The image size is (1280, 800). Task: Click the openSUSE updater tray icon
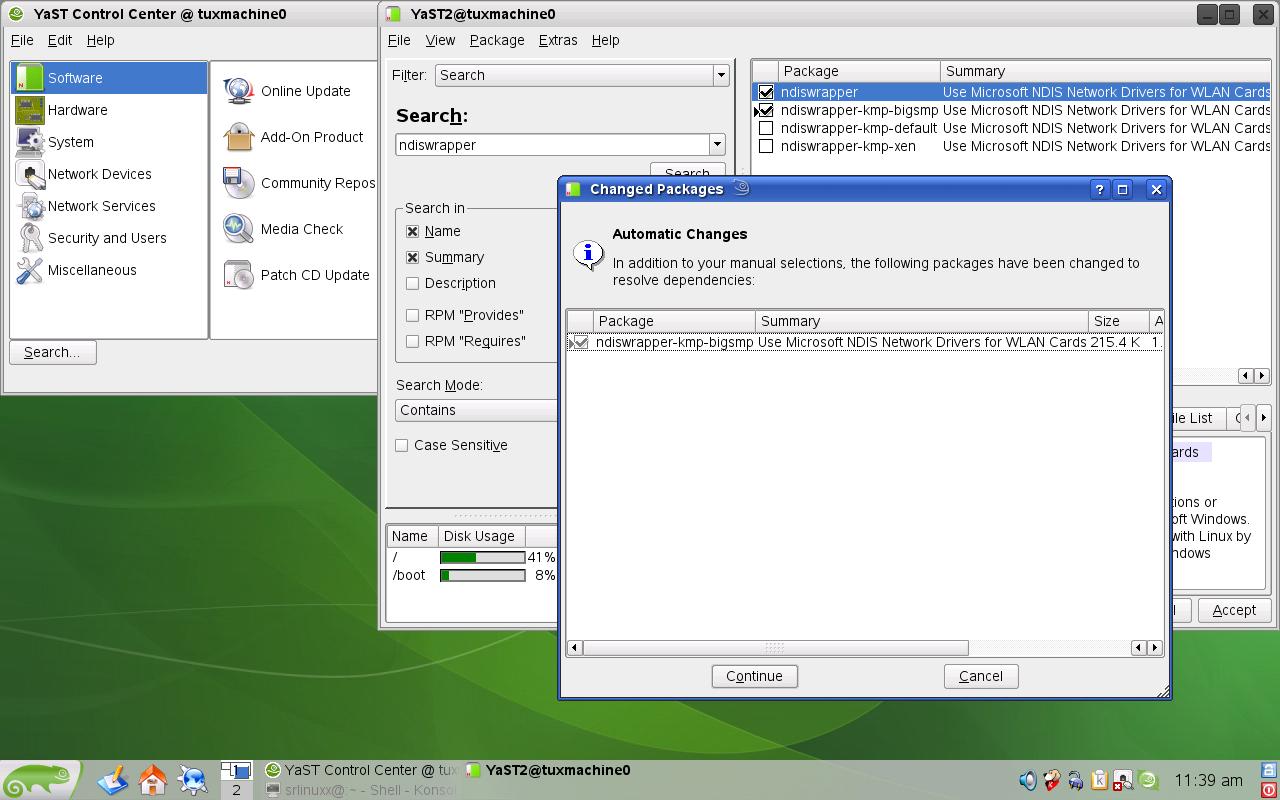click(1148, 780)
